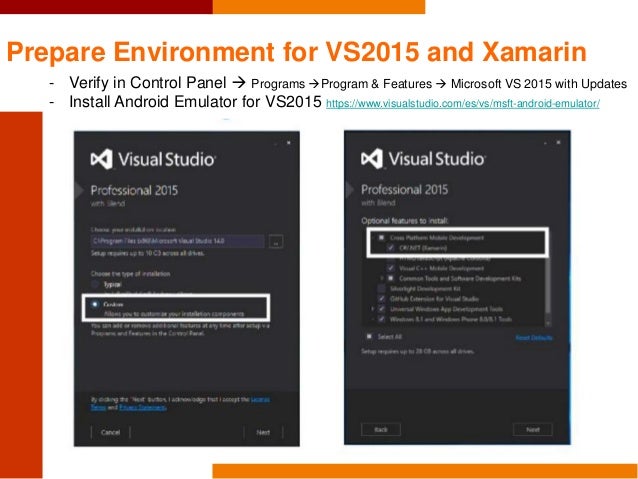
Task: Click 'Professional 2015' heading in features window
Action: [404, 189]
